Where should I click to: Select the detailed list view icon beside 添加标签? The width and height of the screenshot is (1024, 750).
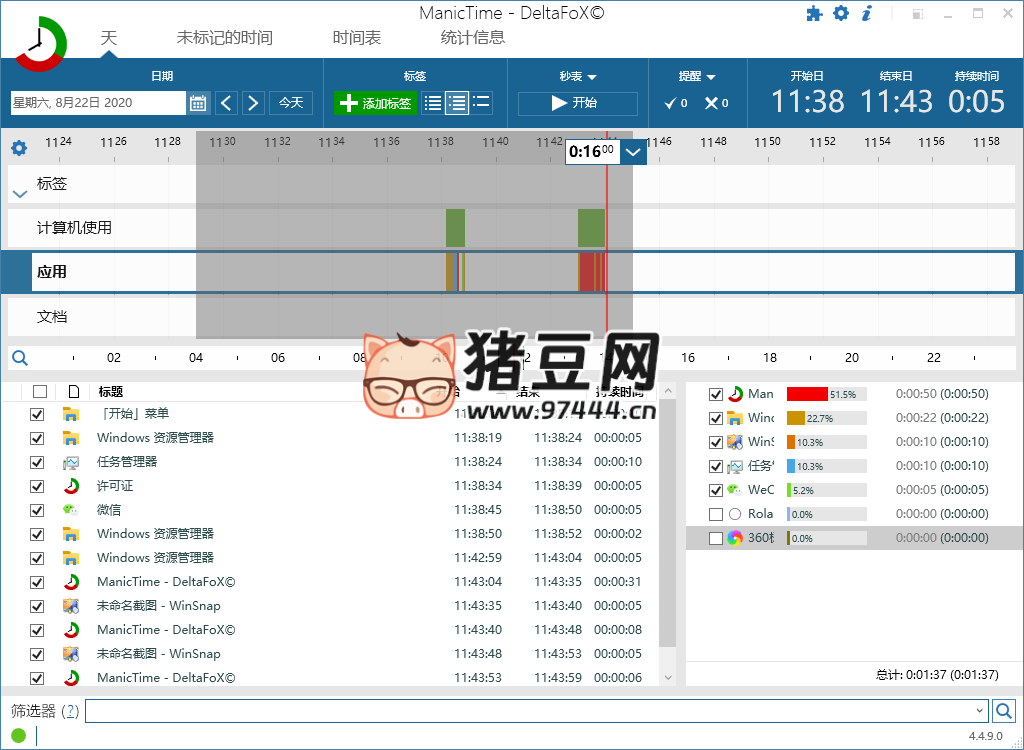(x=459, y=103)
